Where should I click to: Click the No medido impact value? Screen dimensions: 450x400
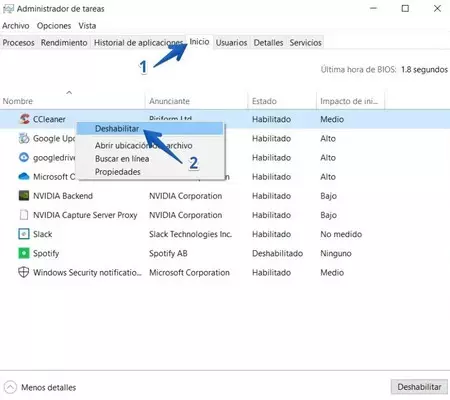coord(341,234)
